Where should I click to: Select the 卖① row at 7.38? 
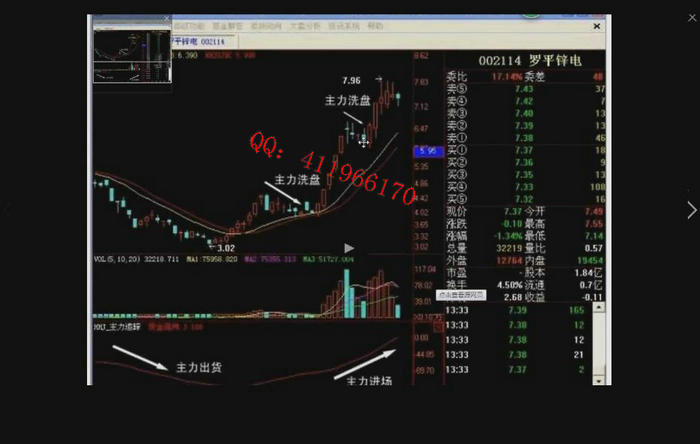[525, 138]
